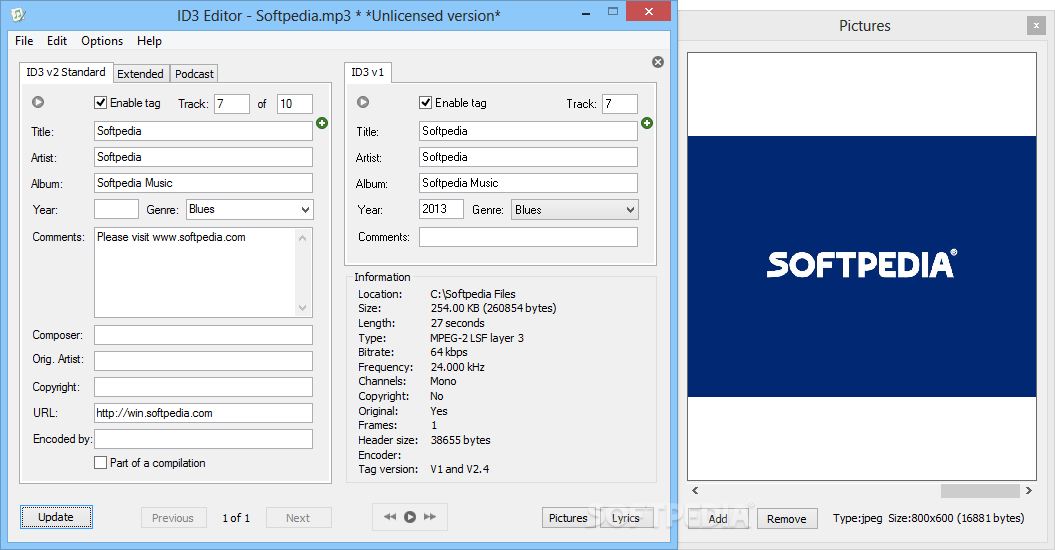Click ID3 v2 Track number field
Screen dimensions: 1055x550
pyautogui.click(x=232, y=104)
